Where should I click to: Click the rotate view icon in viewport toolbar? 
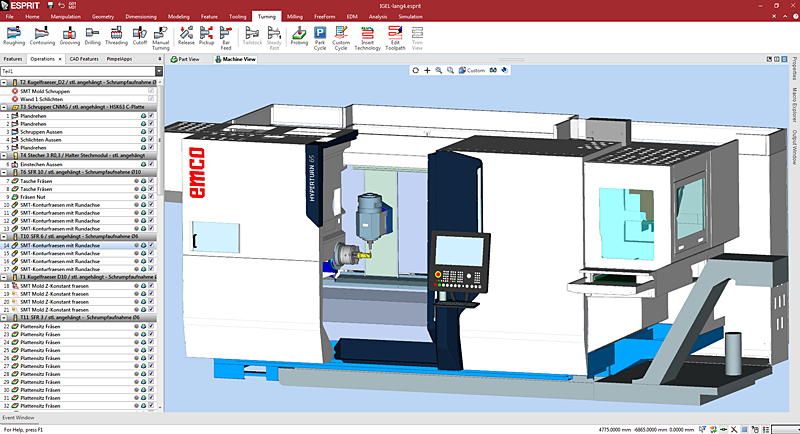click(415, 70)
